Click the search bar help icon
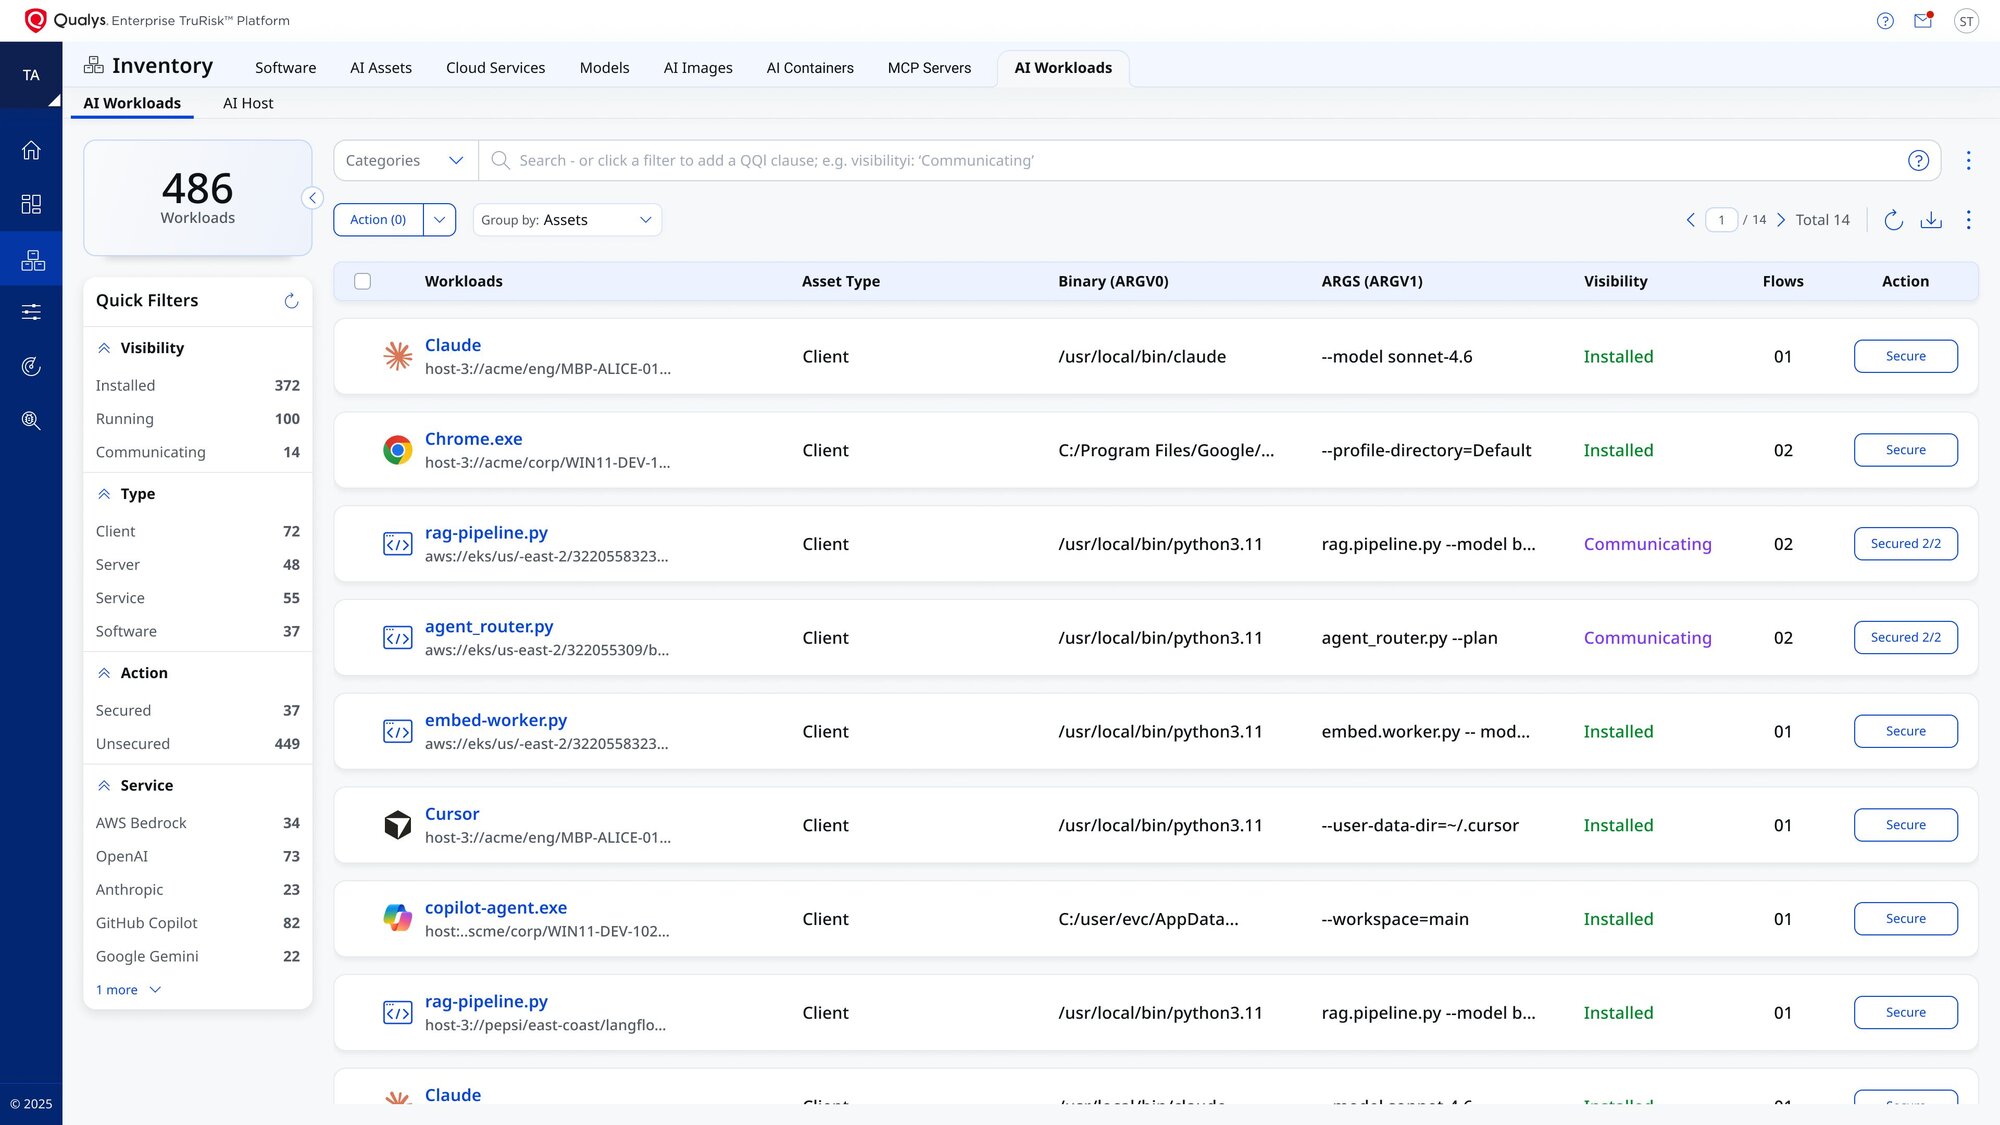The width and height of the screenshot is (2000, 1125). click(x=1918, y=160)
